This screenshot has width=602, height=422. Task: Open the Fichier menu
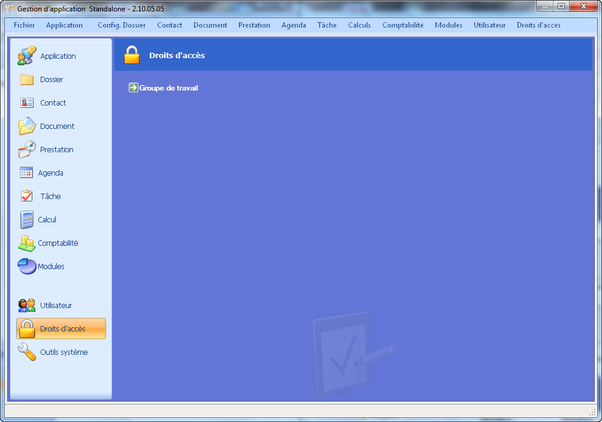[x=25, y=24]
